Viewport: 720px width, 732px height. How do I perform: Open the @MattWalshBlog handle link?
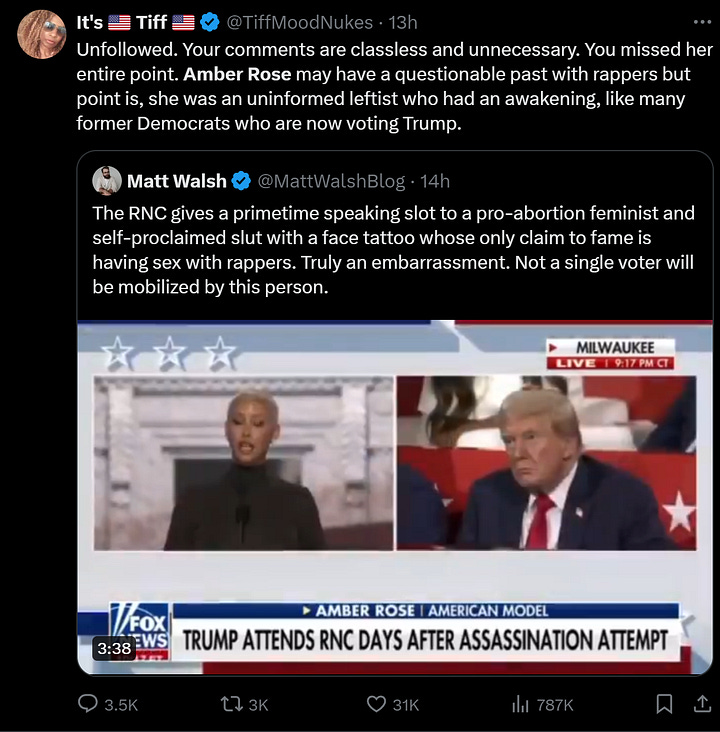[x=331, y=181]
